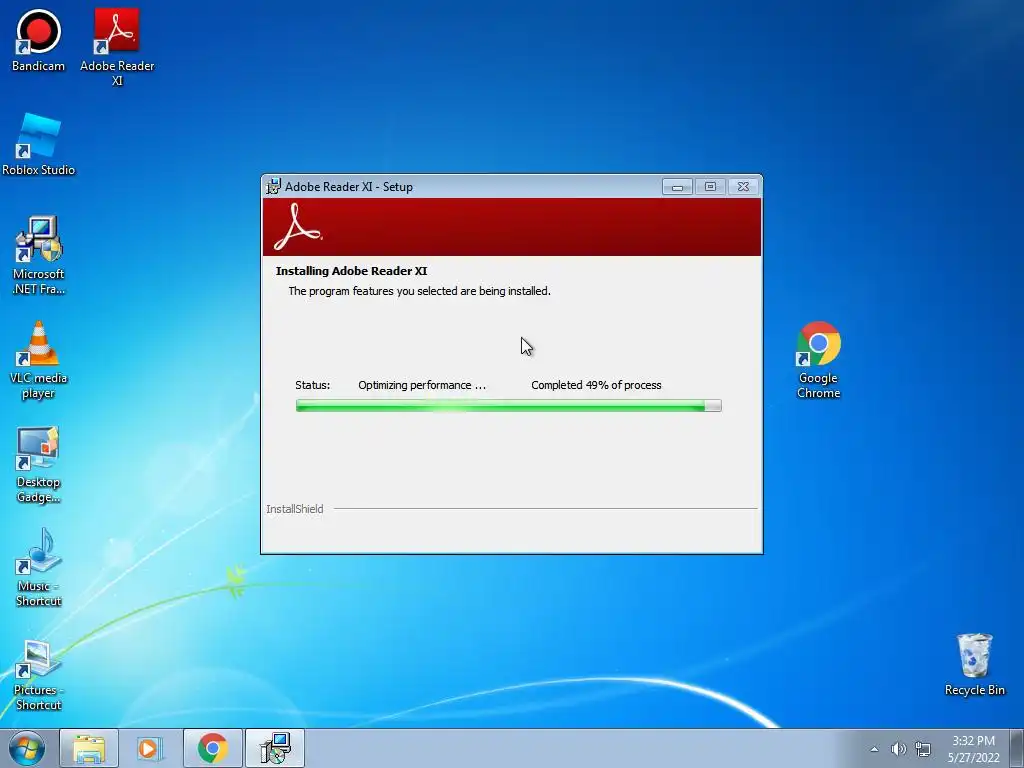The height and width of the screenshot is (768, 1024).
Task: Click the setup window title bar icon
Action: point(274,186)
